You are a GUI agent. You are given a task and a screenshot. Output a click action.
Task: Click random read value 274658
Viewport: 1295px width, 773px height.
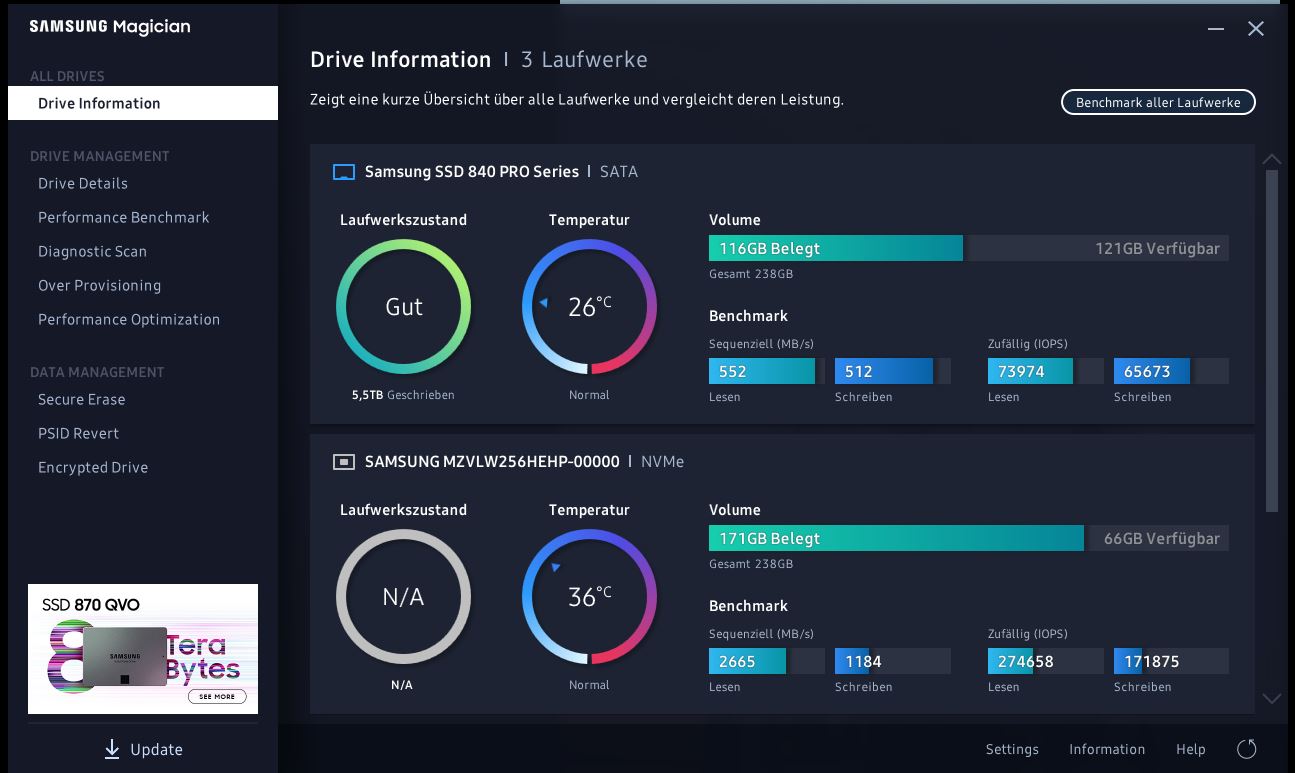point(1025,661)
